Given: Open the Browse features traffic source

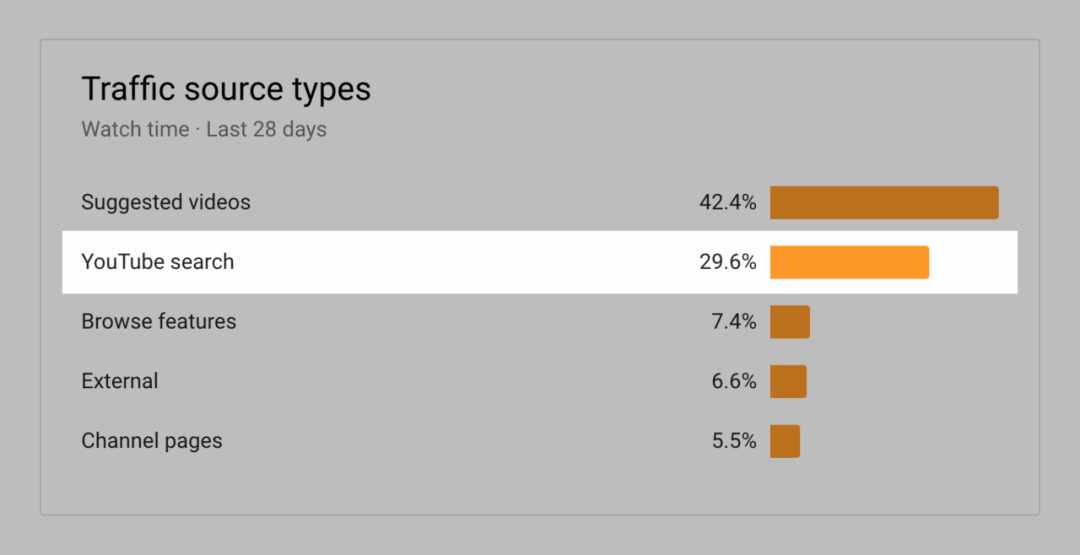Looking at the screenshot, I should (x=158, y=322).
